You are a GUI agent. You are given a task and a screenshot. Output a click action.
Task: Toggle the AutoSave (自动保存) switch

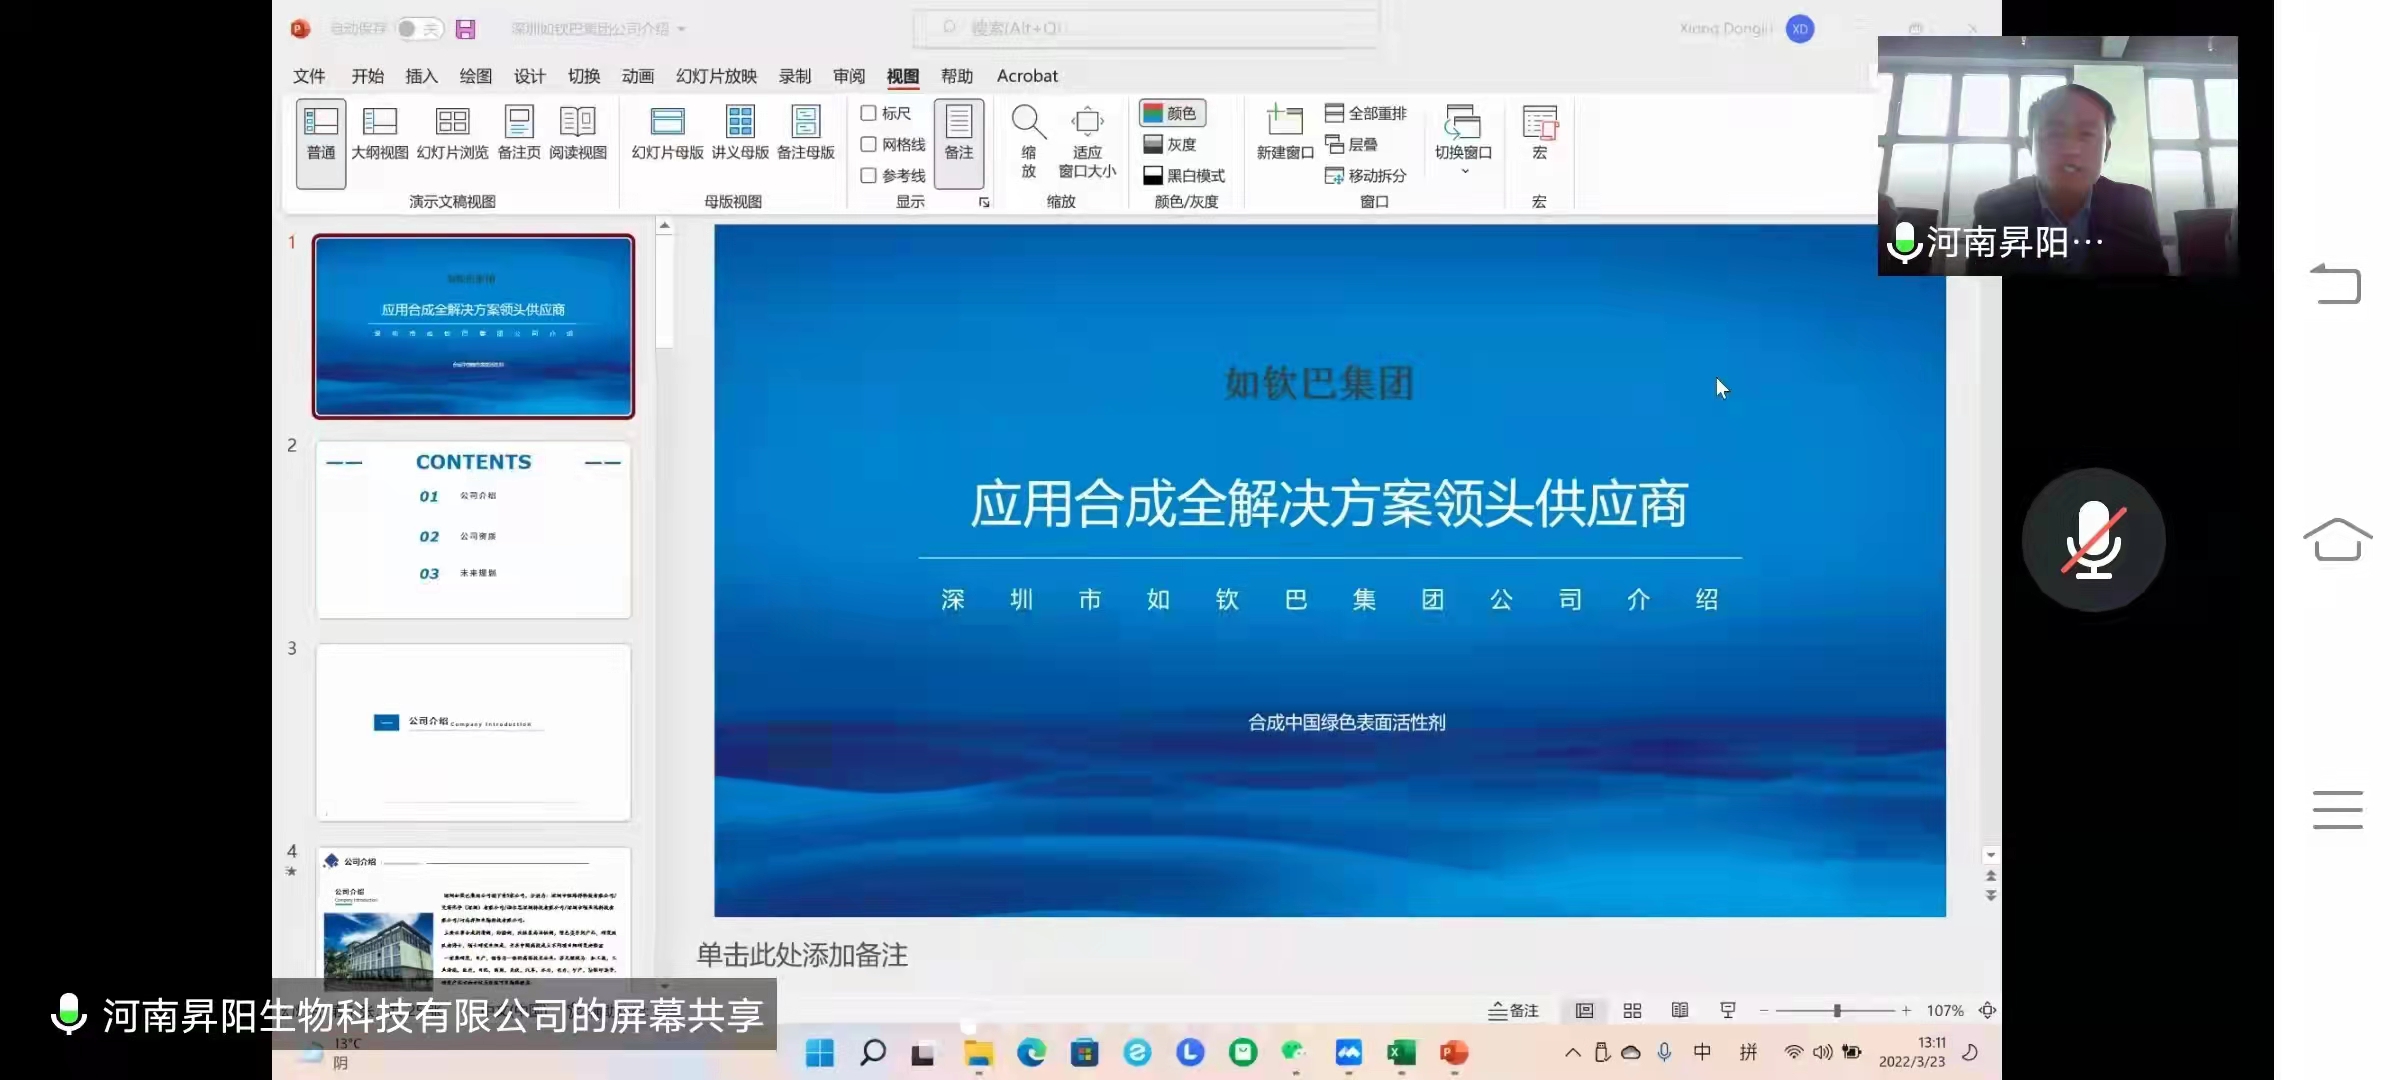coord(418,29)
